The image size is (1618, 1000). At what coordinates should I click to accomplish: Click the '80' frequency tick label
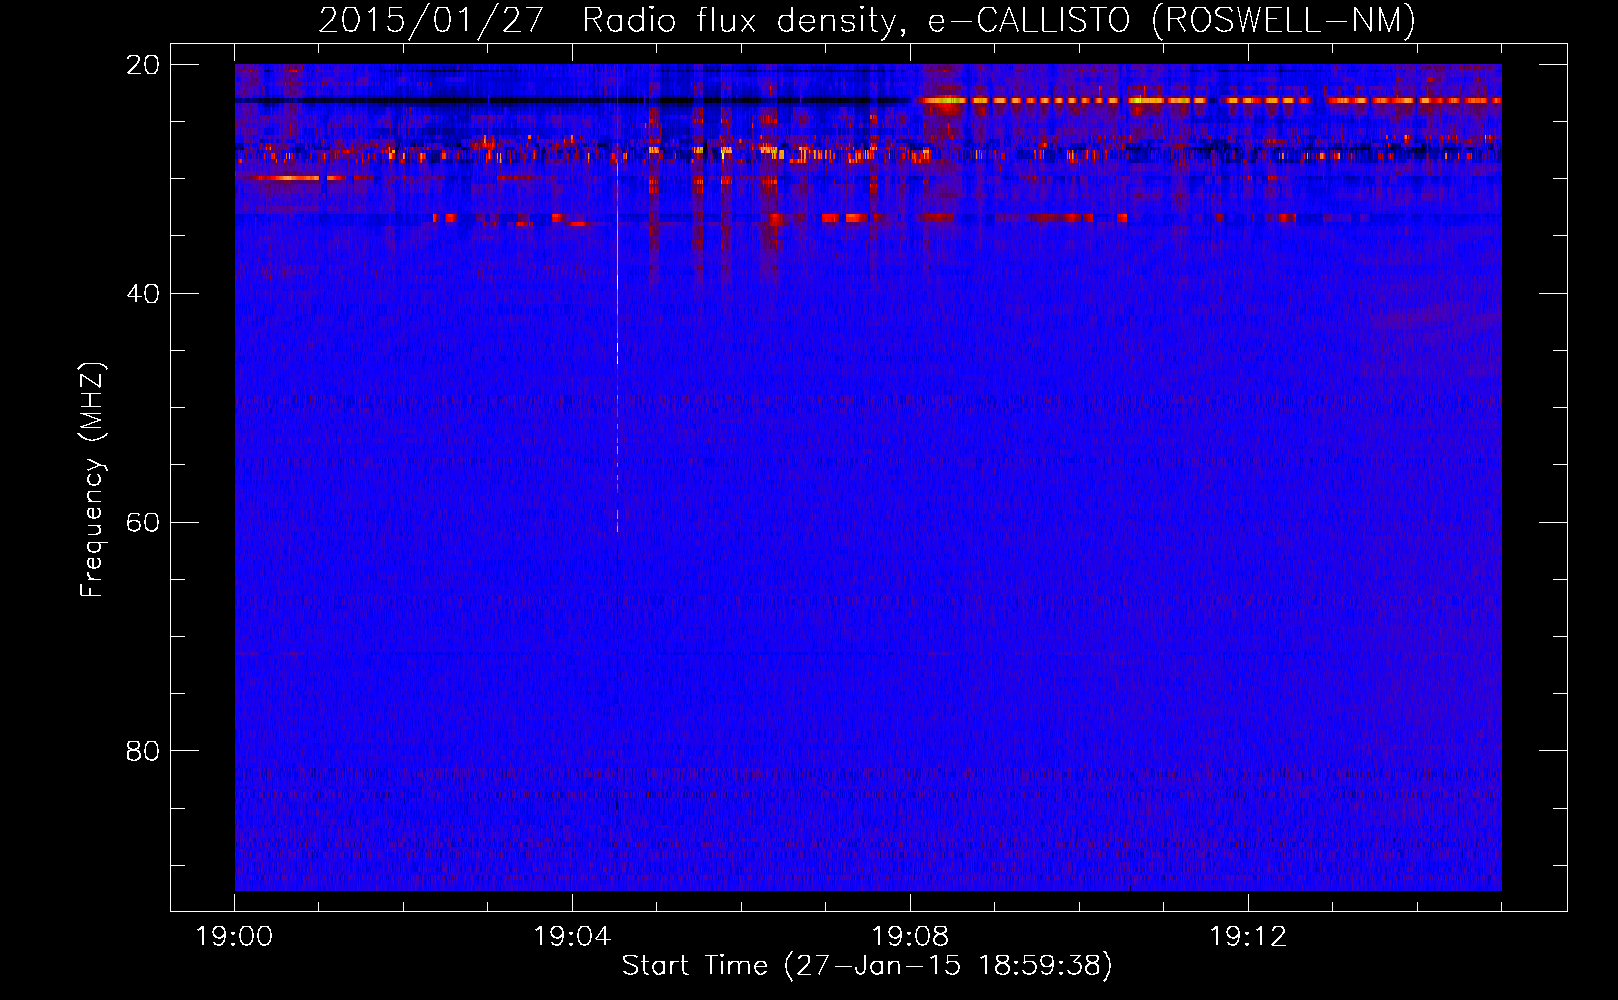tap(143, 751)
